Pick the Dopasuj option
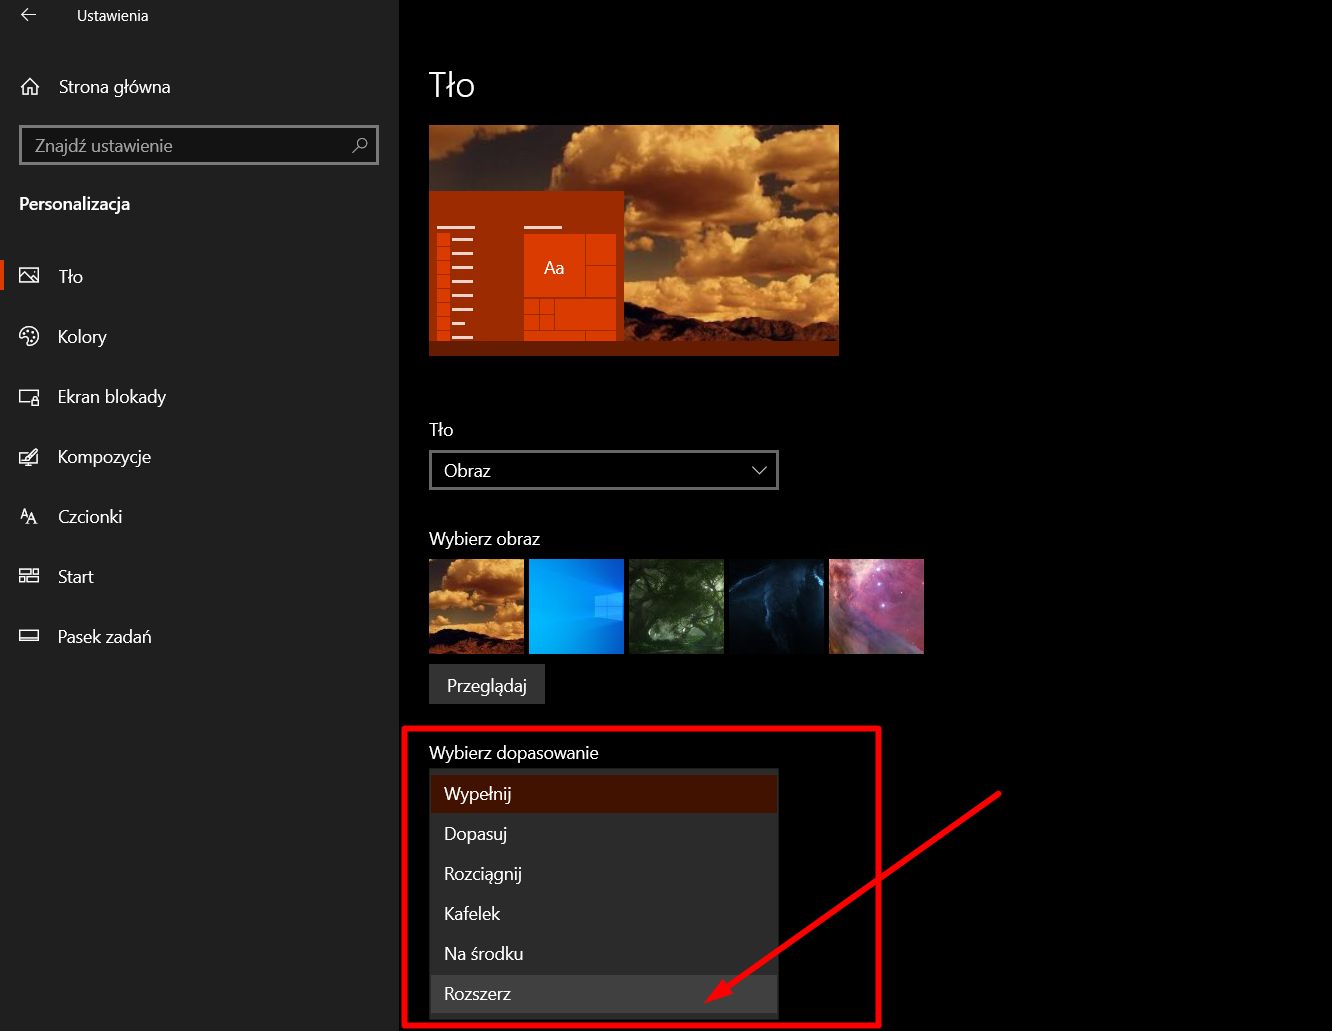 coord(603,834)
